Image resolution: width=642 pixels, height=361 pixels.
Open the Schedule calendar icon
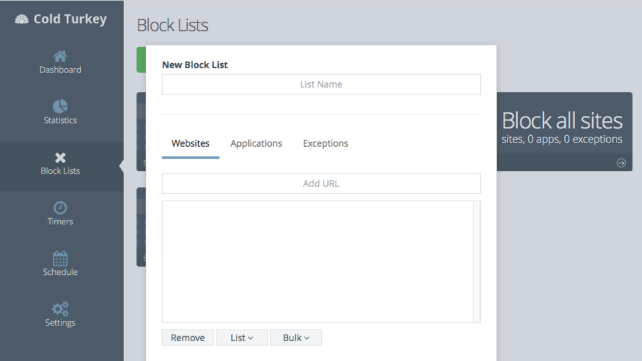60,258
